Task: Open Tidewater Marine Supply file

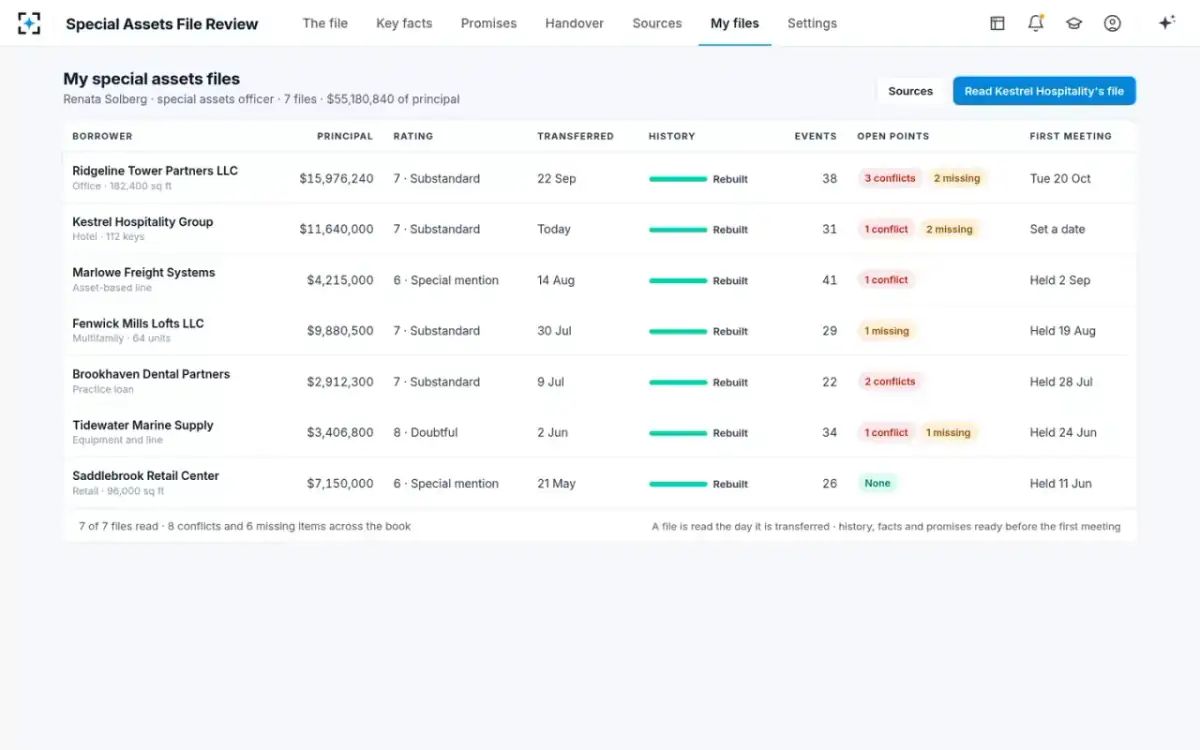Action: (x=143, y=425)
